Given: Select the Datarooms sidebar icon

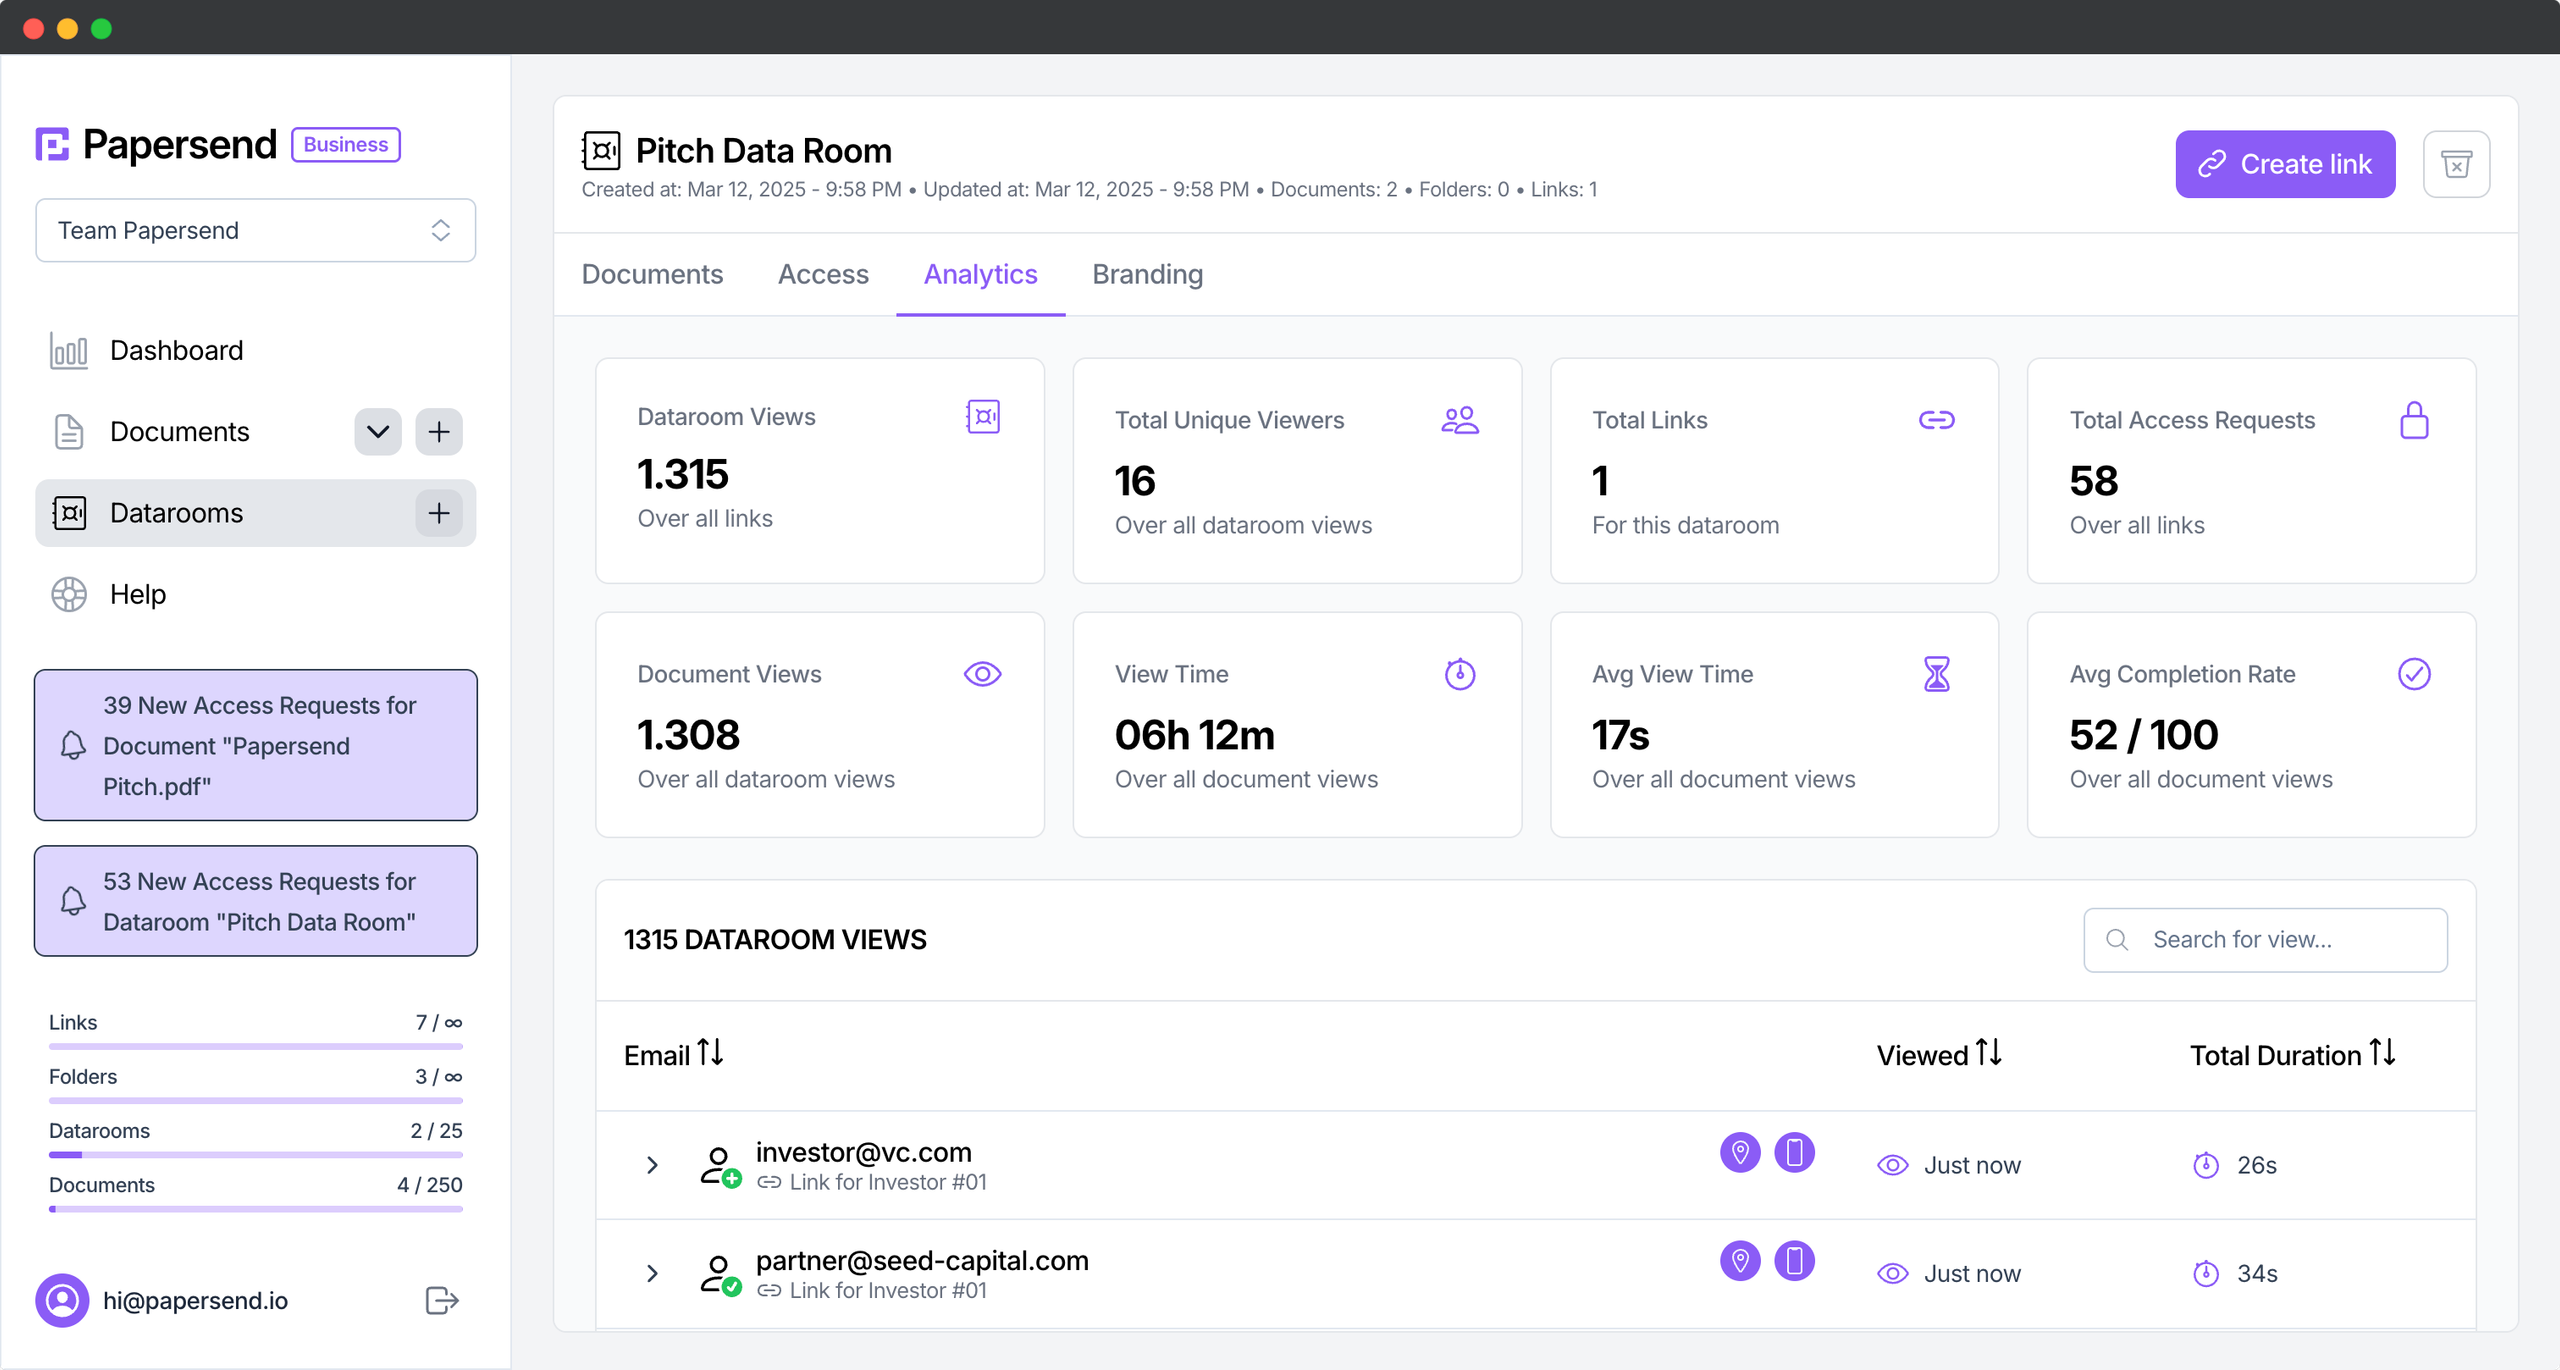Looking at the screenshot, I should point(68,513).
